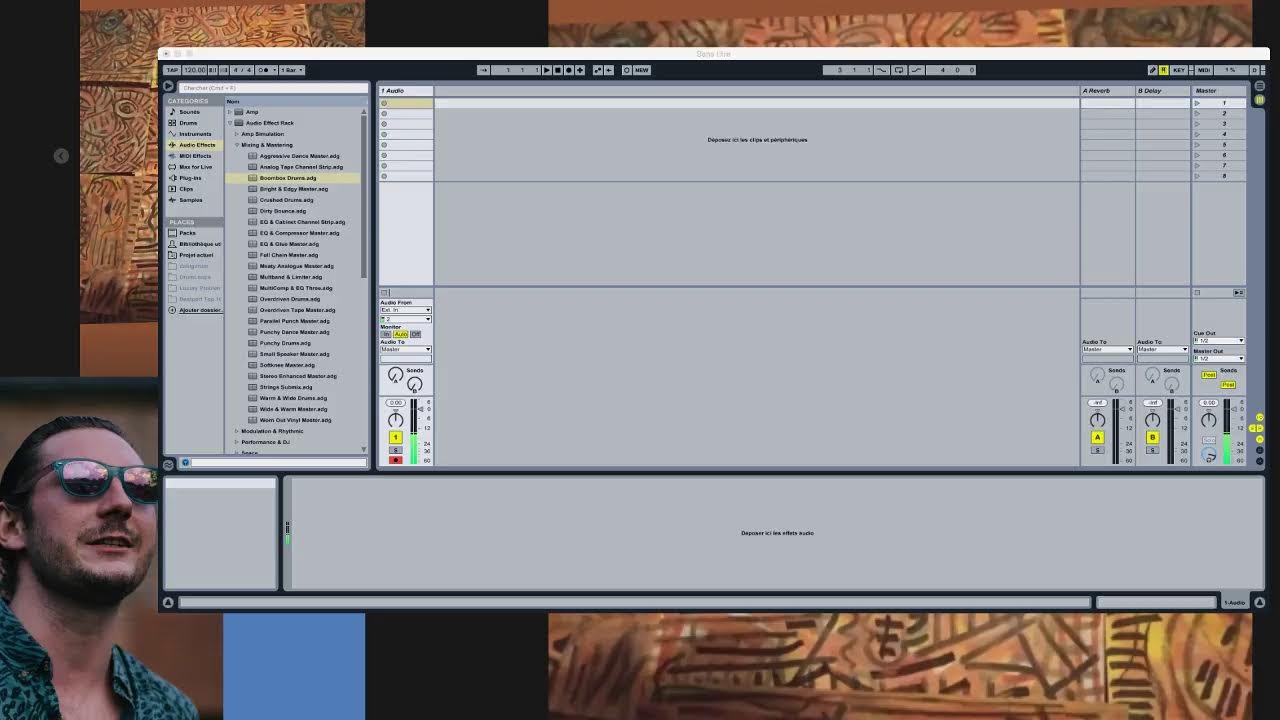Click the session record circle button
This screenshot has width=1280, height=720.
point(626,70)
